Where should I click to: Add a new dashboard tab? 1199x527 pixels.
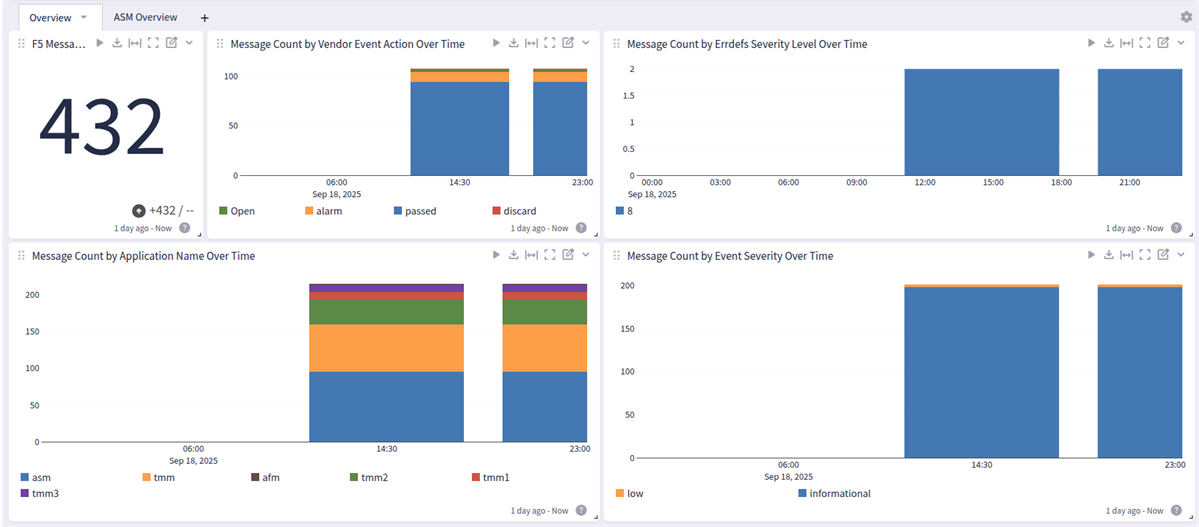205,18
